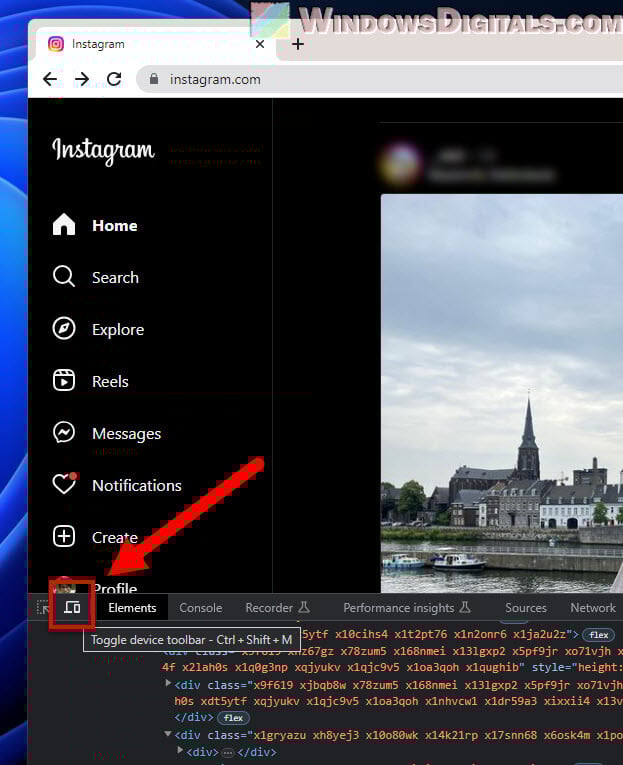Click the closing </div> tag line

point(194,717)
